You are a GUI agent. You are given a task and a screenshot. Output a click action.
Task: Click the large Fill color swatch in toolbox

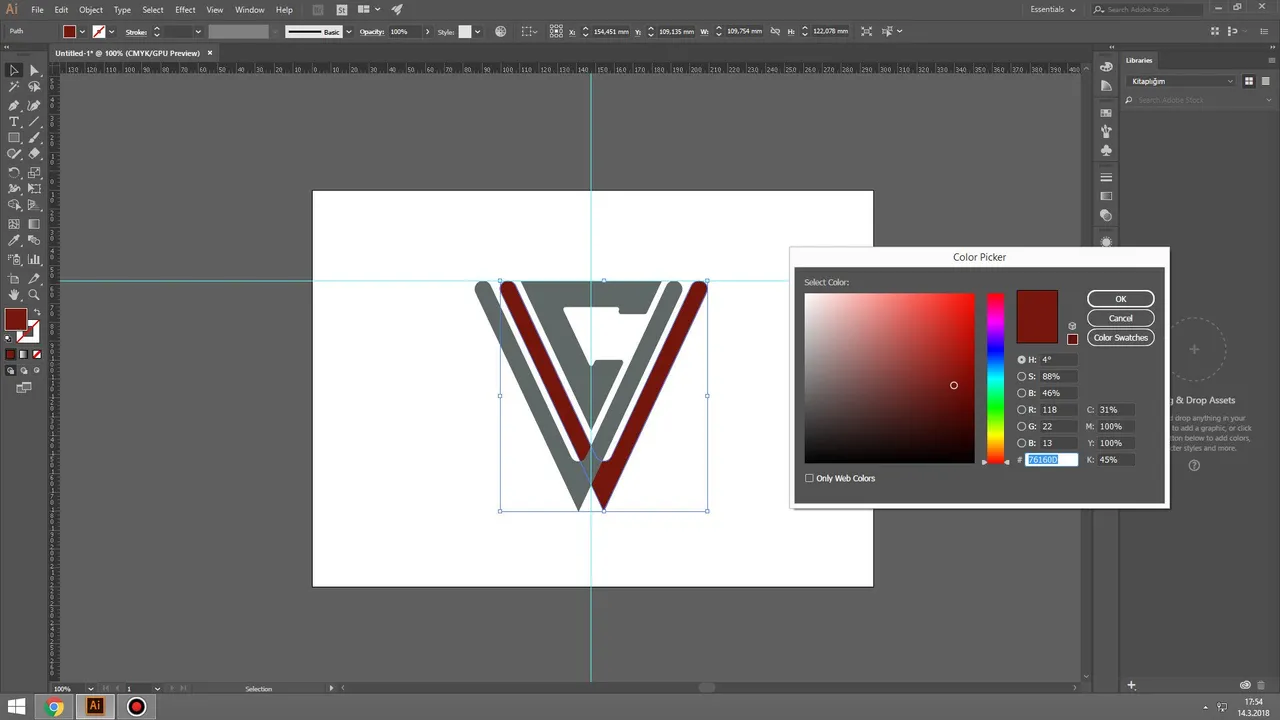coord(15,319)
